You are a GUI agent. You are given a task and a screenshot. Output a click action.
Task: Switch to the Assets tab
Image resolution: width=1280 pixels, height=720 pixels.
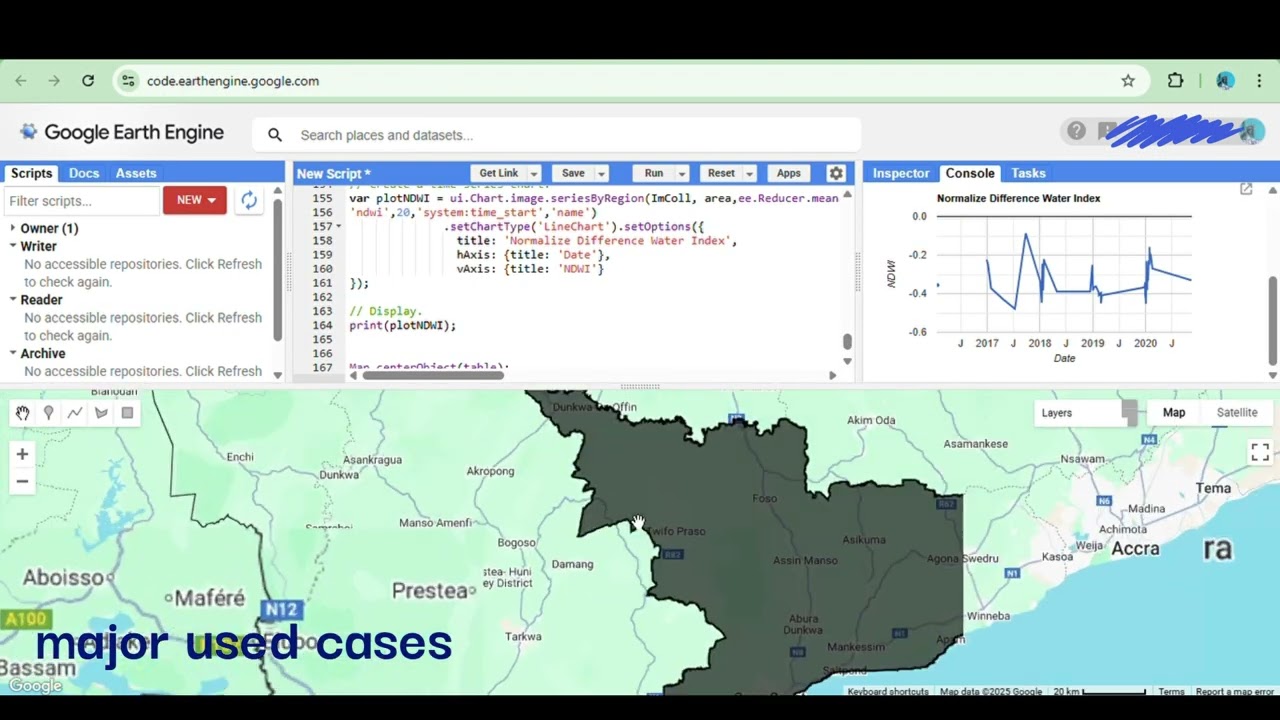(136, 173)
